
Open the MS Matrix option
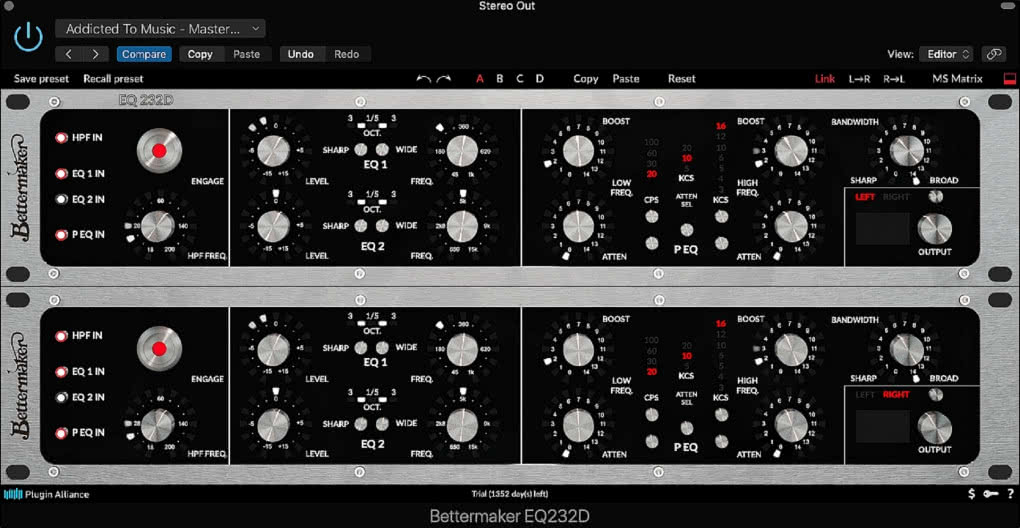(958, 79)
